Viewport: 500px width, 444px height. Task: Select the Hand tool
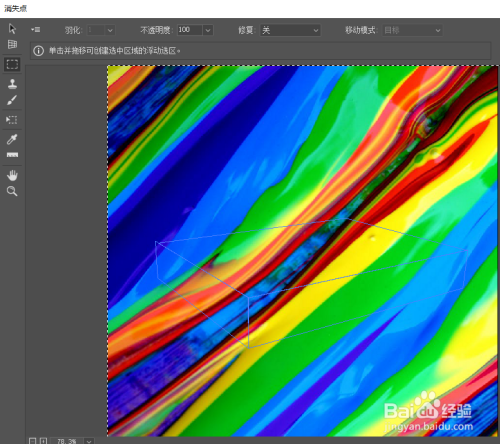(12, 175)
